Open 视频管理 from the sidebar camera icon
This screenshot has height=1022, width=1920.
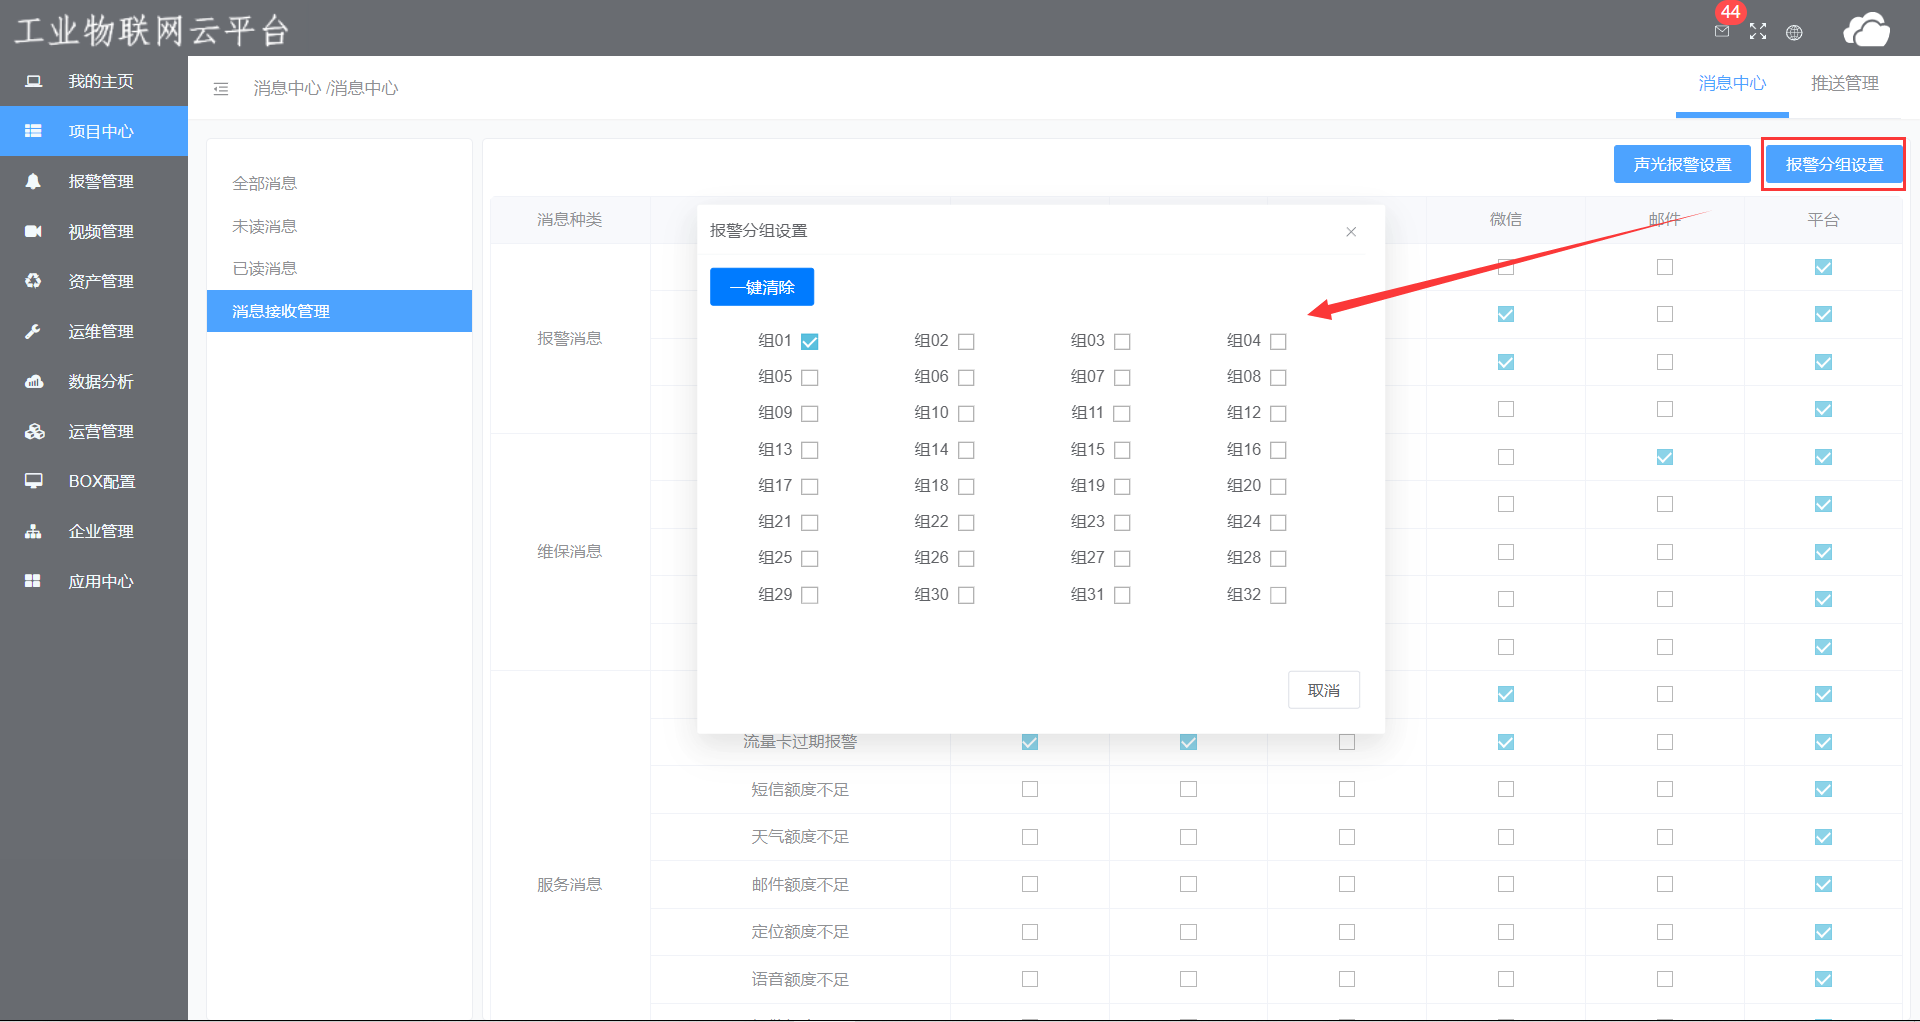coord(33,231)
